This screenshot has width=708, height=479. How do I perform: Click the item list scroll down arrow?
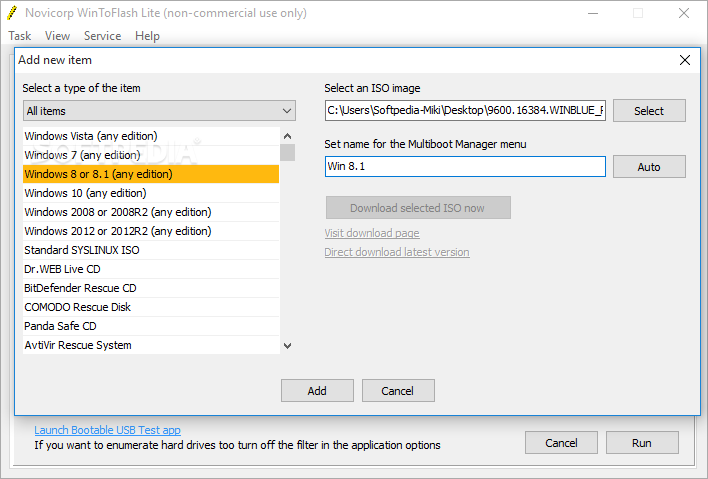coord(288,346)
